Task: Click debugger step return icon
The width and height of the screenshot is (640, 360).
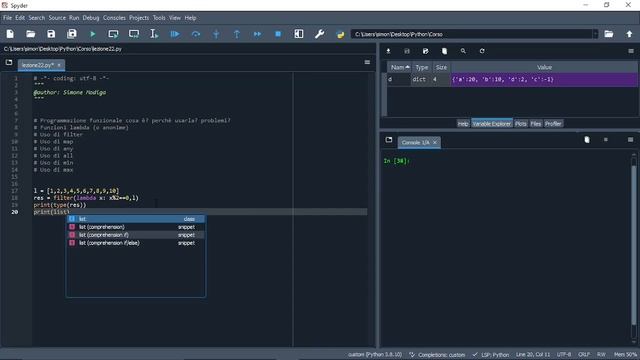Action: point(237,34)
